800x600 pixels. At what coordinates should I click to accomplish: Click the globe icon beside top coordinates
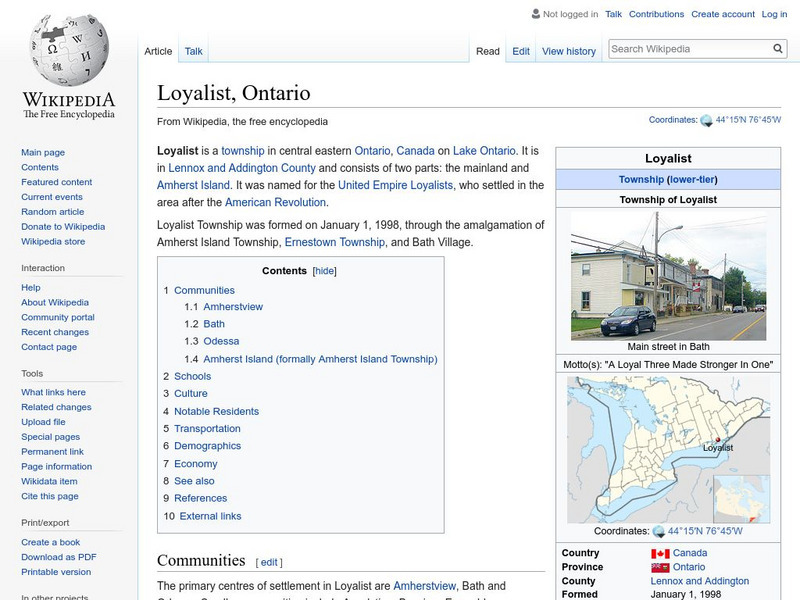click(706, 120)
